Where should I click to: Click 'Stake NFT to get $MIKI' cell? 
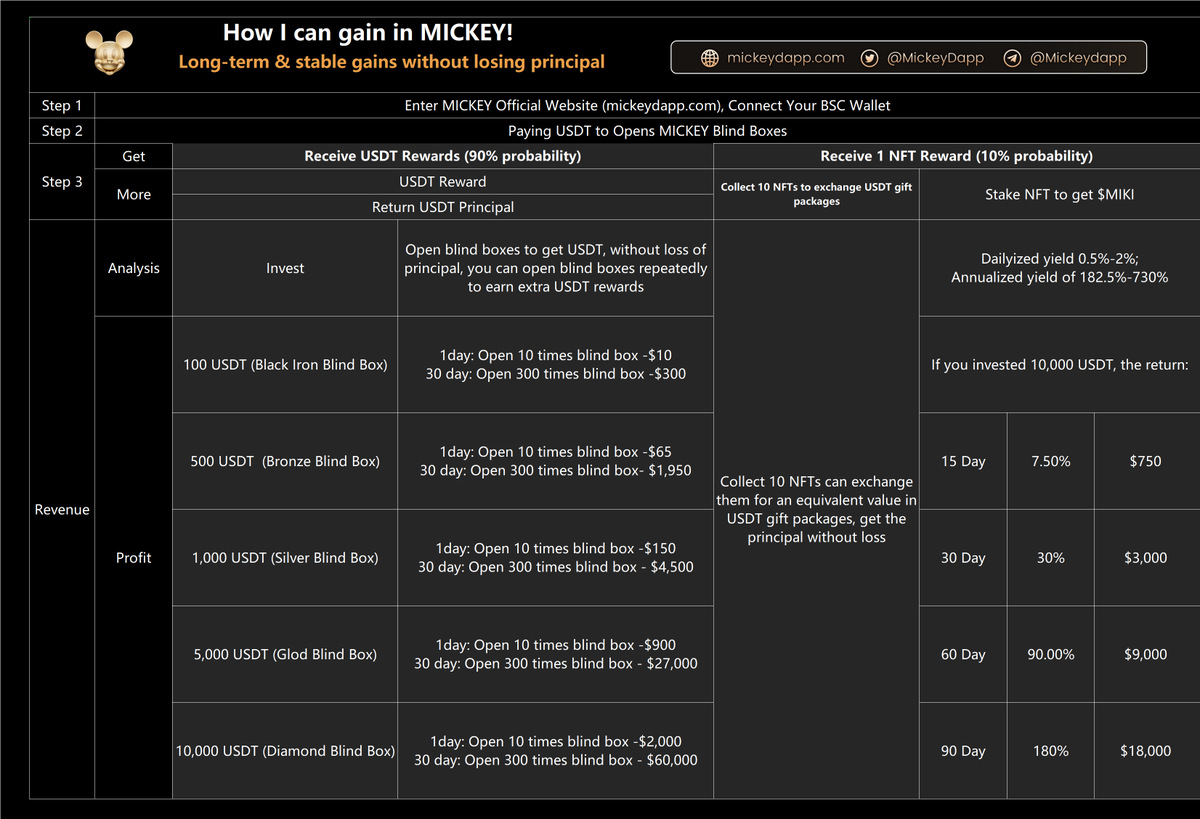tap(1059, 194)
